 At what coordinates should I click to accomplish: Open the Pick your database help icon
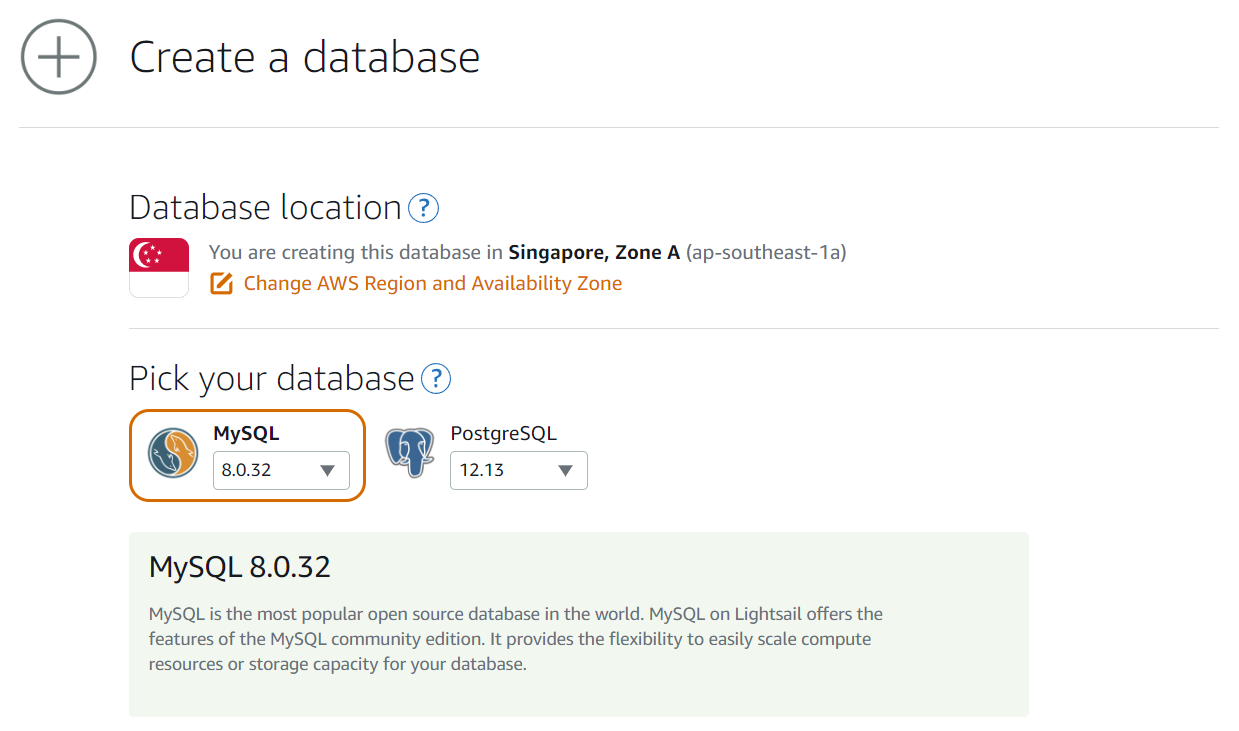[x=436, y=379]
